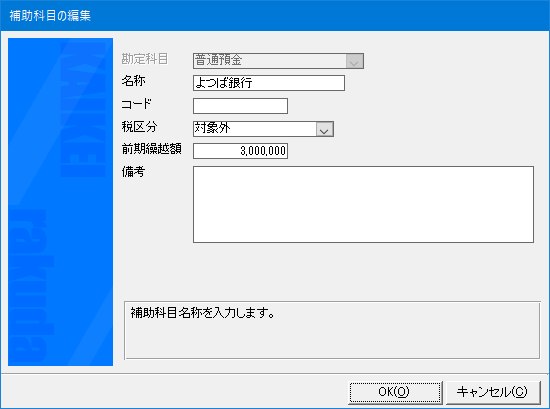
Task: Click the rakuda logo text on blue banner
Action: 32,286
